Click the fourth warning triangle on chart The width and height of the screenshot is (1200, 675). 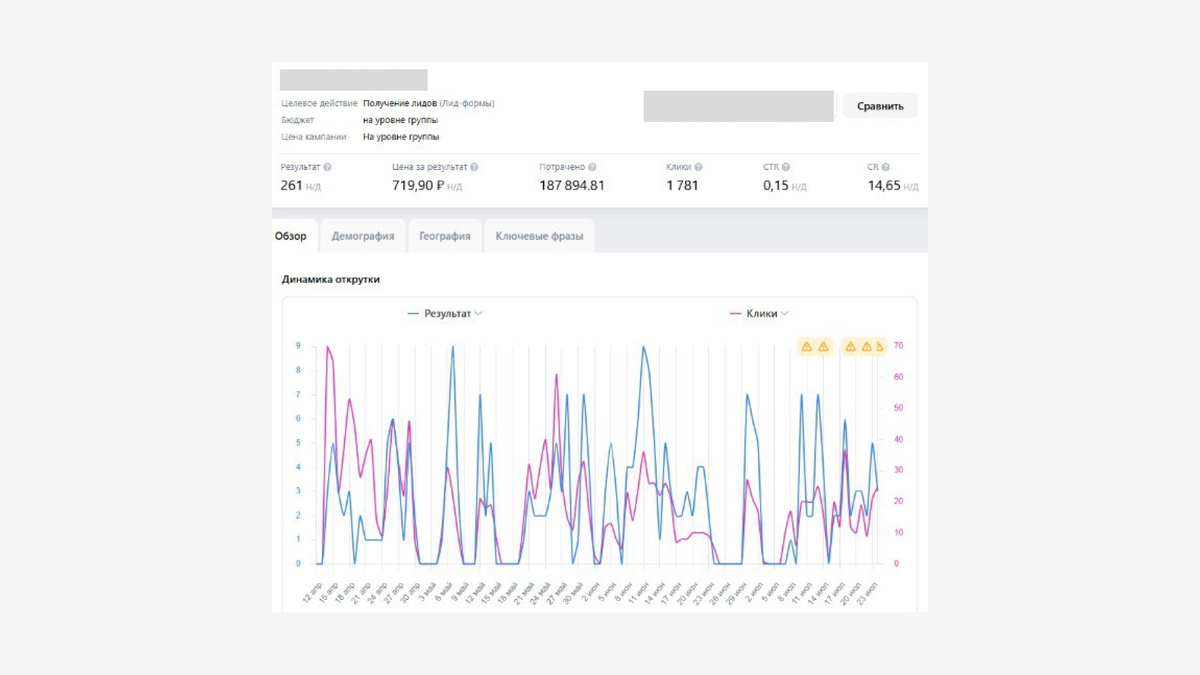tap(867, 347)
